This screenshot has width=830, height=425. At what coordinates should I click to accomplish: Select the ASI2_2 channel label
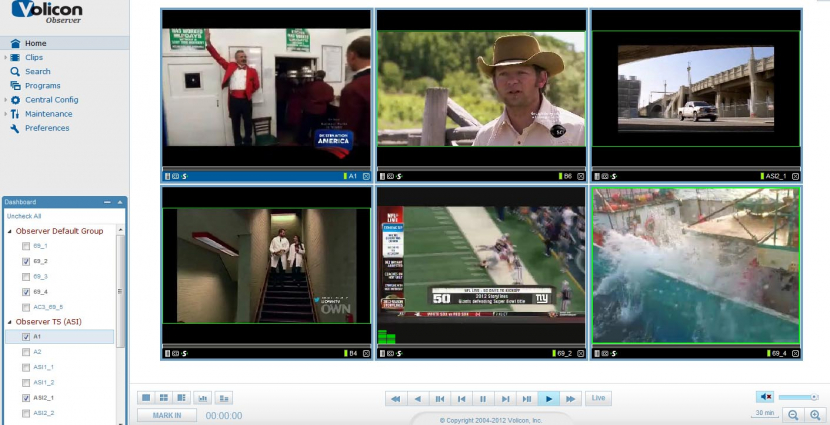[x=43, y=413]
